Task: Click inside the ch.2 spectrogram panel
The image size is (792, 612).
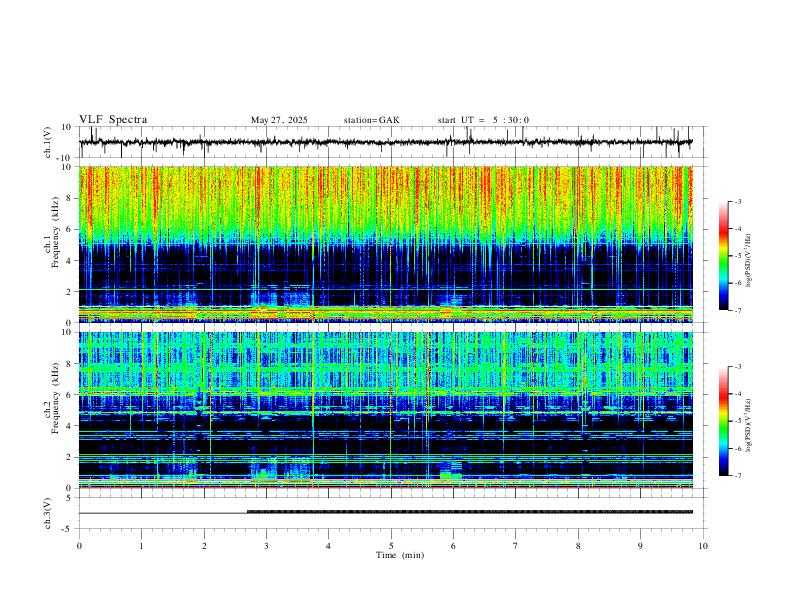Action: tap(386, 410)
